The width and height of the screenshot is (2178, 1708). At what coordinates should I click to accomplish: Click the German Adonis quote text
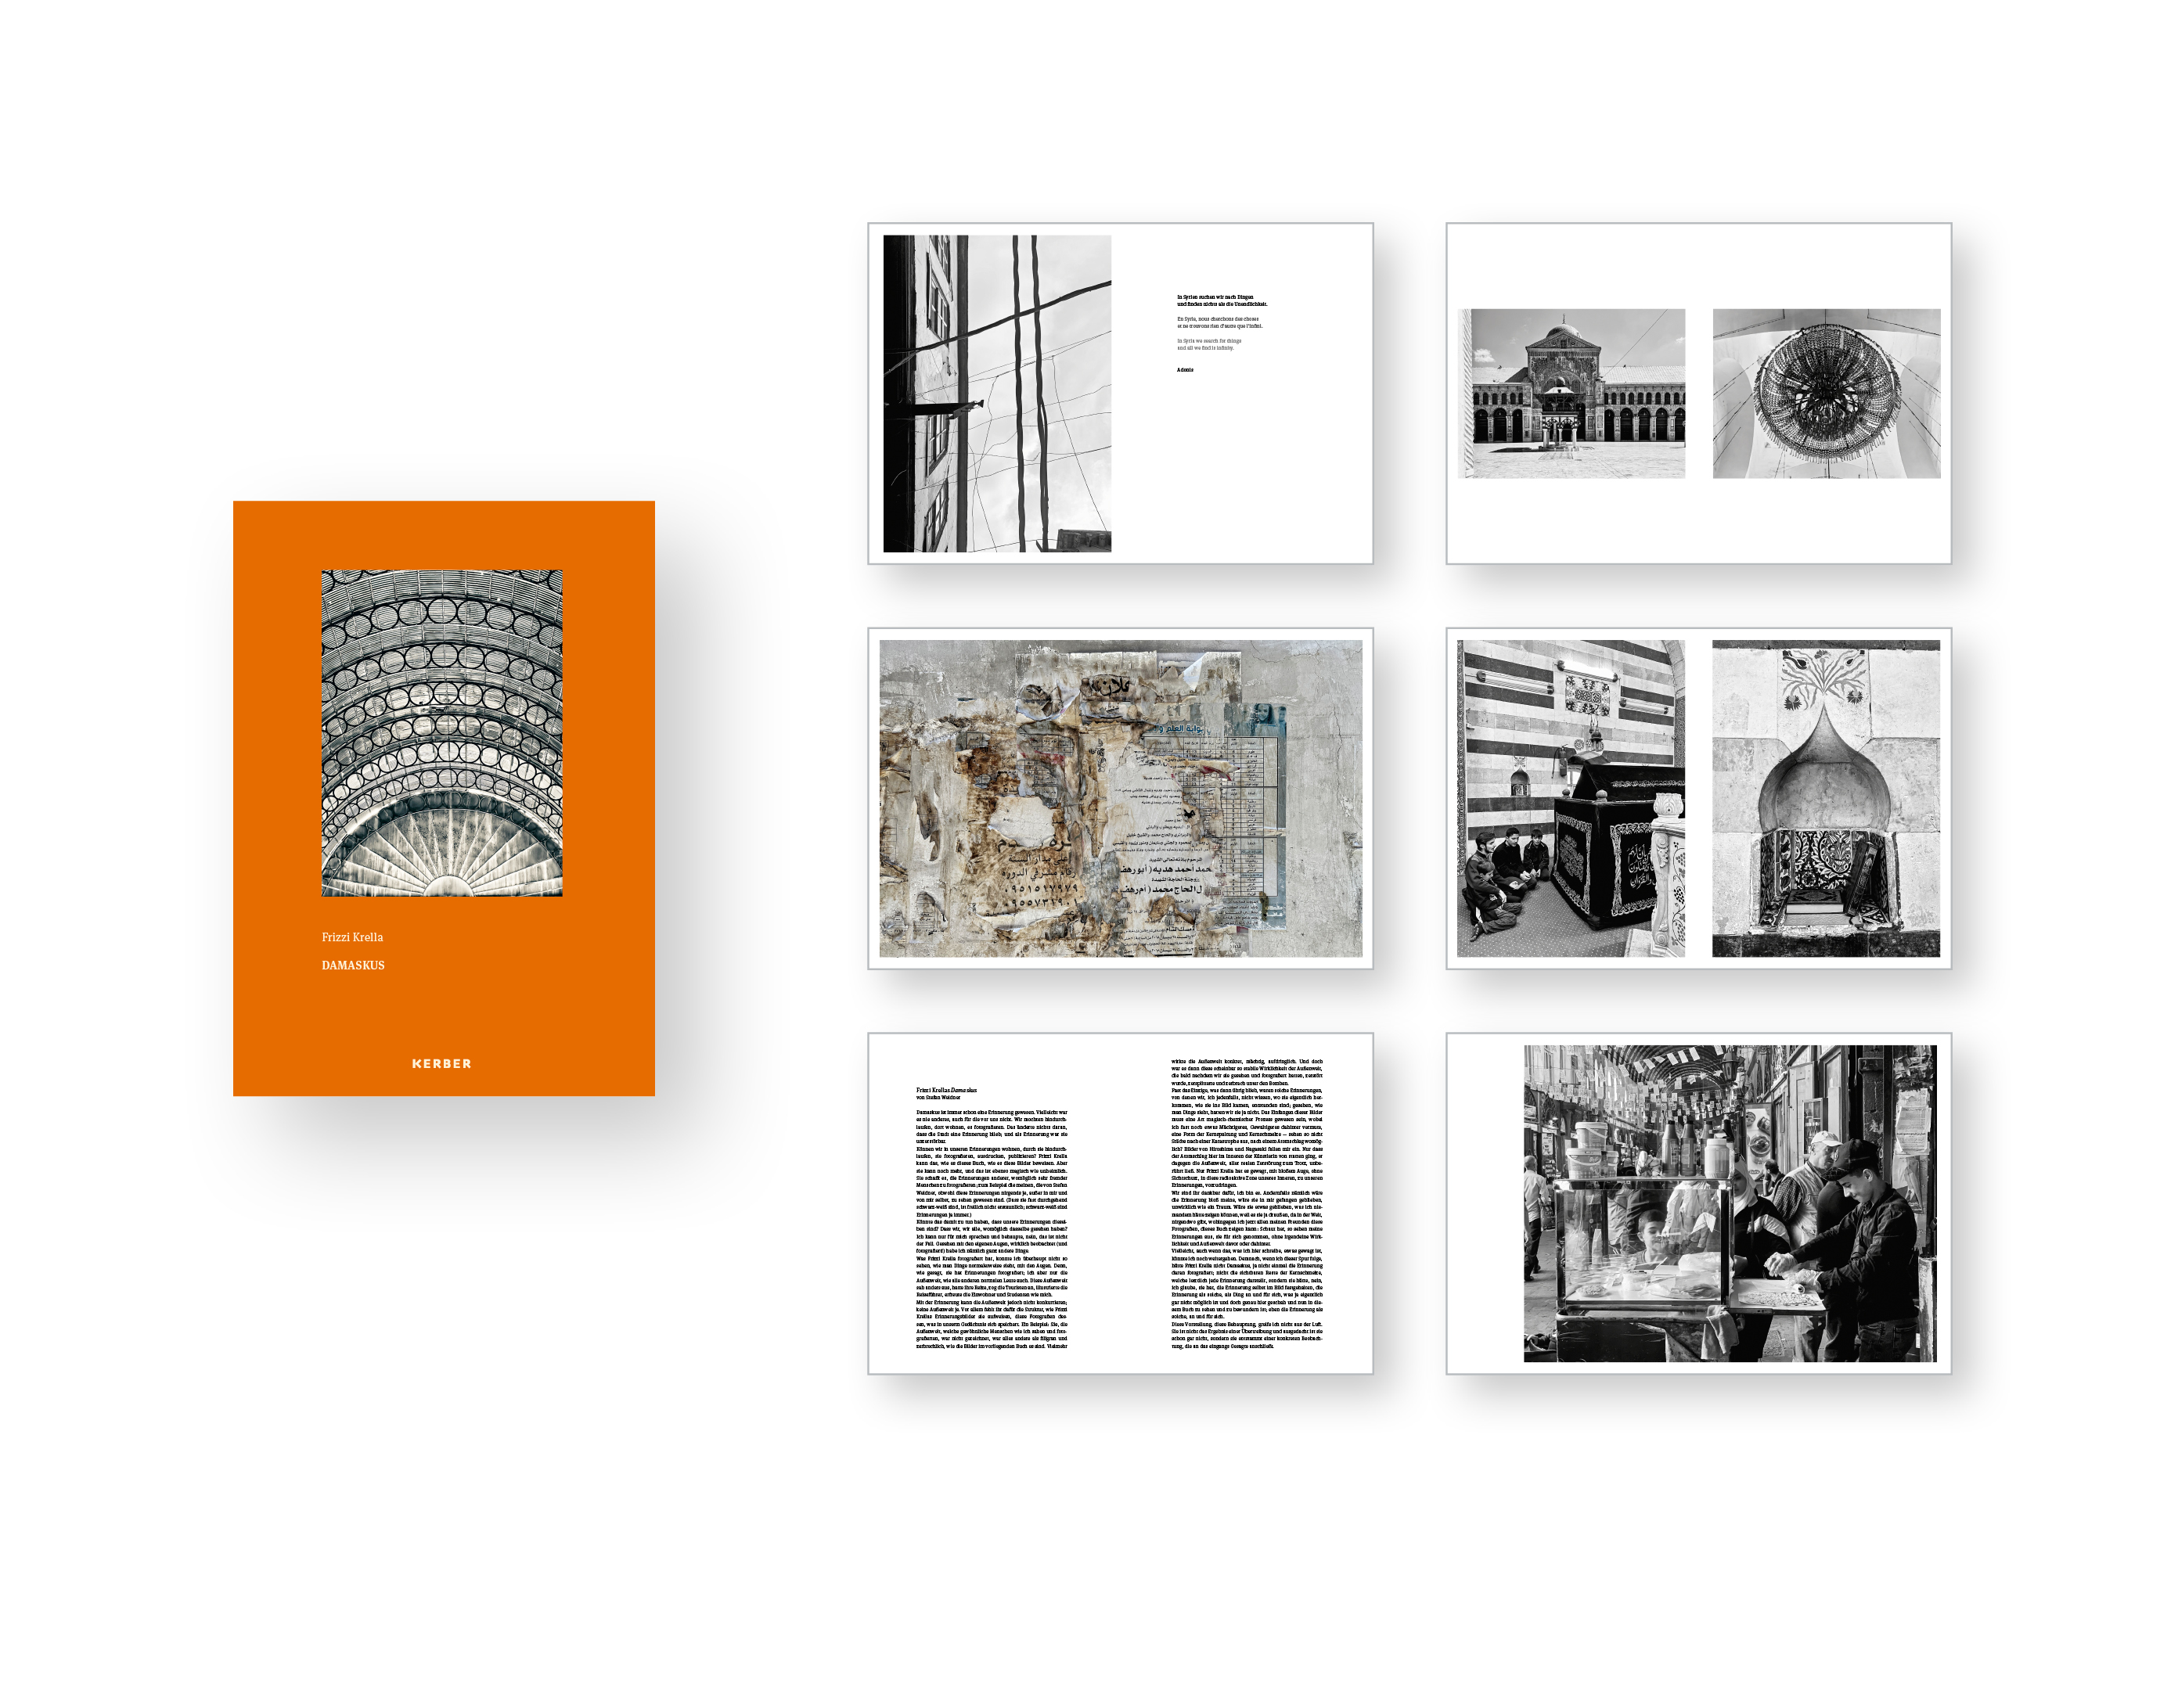1221,300
